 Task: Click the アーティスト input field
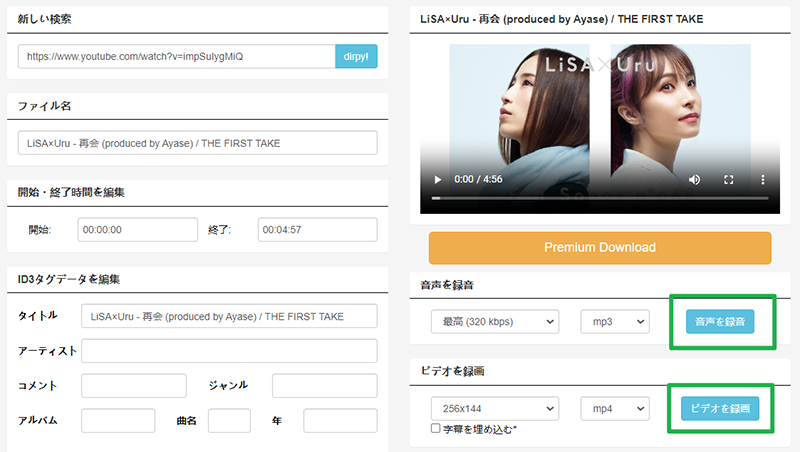point(229,351)
